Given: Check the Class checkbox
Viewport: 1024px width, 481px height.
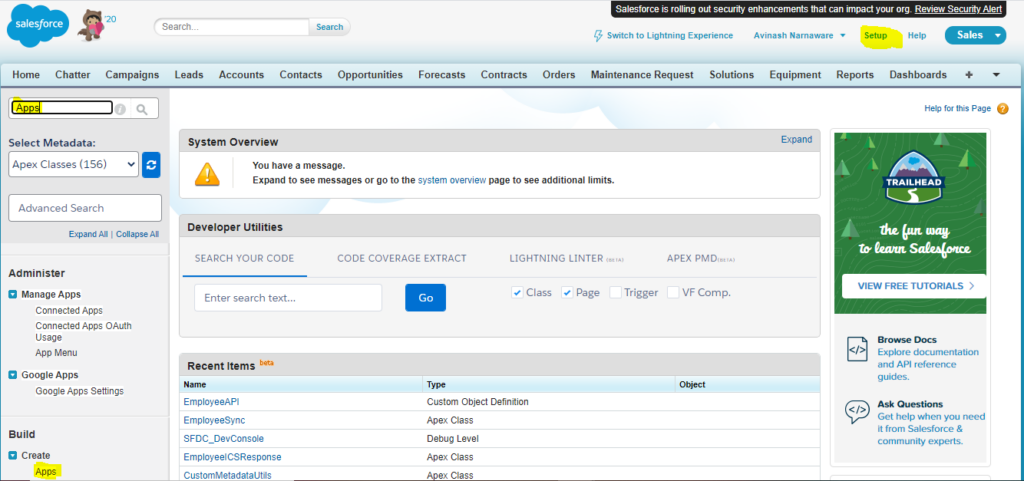Looking at the screenshot, I should (517, 292).
